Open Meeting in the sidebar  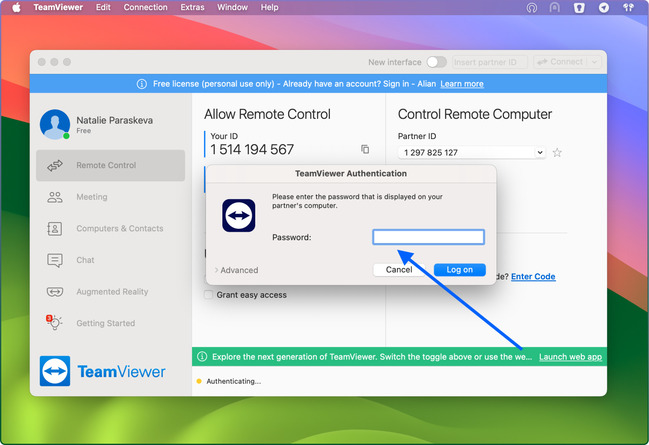(111, 197)
